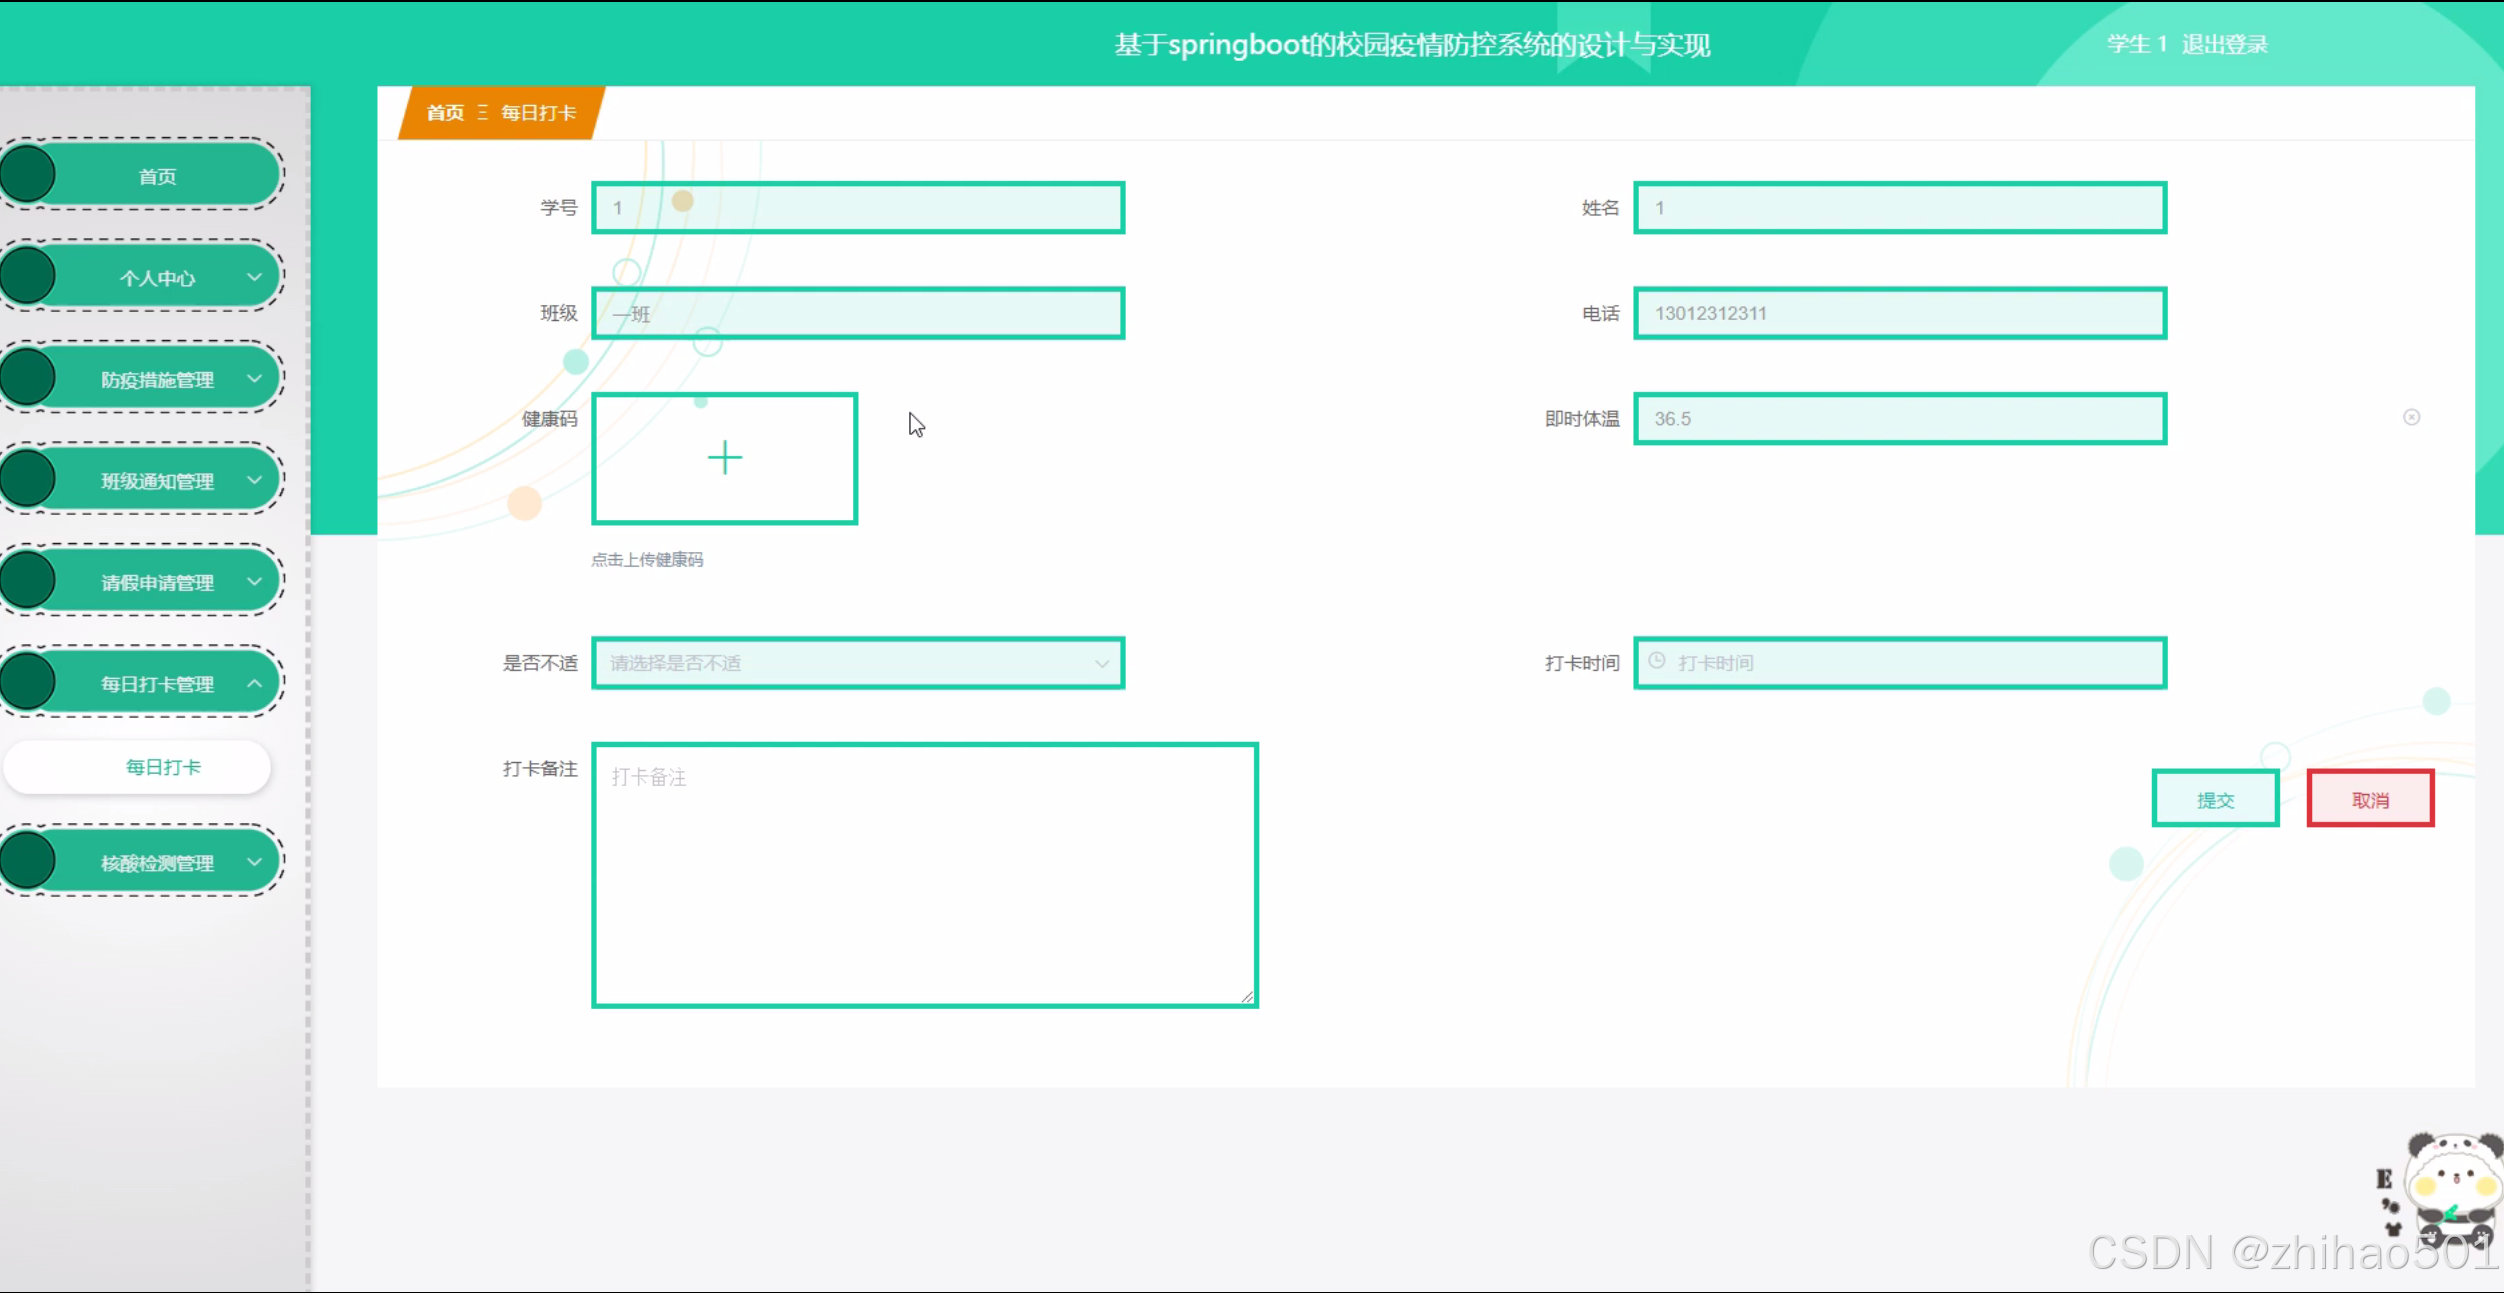The image size is (2504, 1293).
Task: Expand the 请假申请管理 menu
Action: 157,582
